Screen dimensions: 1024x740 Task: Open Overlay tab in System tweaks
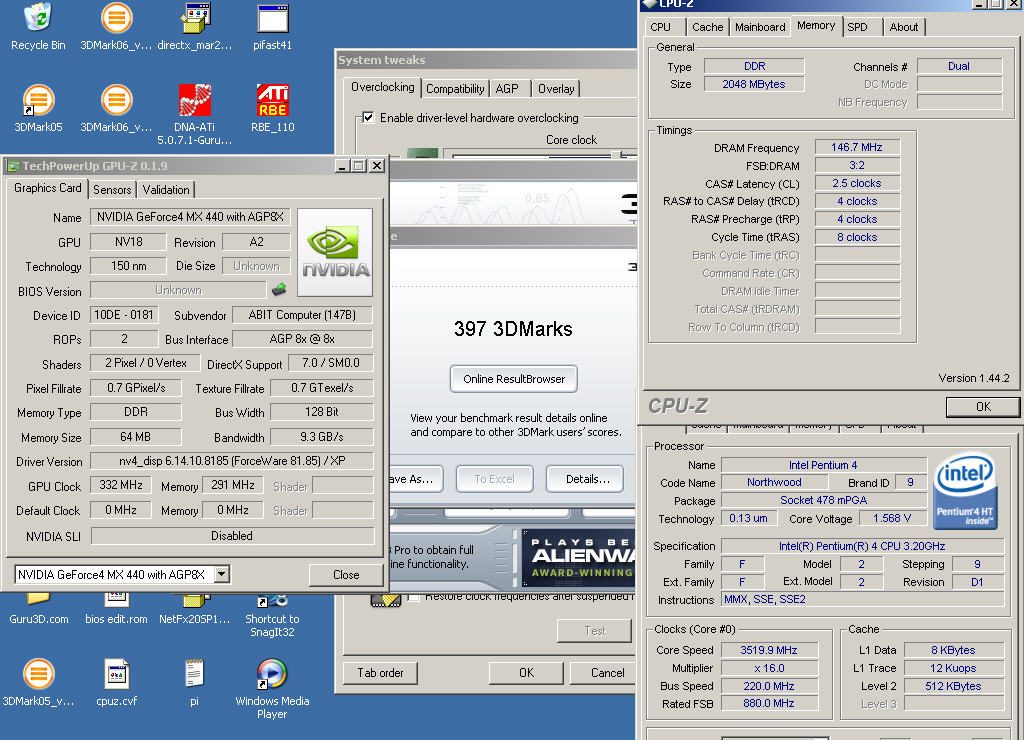click(x=556, y=89)
